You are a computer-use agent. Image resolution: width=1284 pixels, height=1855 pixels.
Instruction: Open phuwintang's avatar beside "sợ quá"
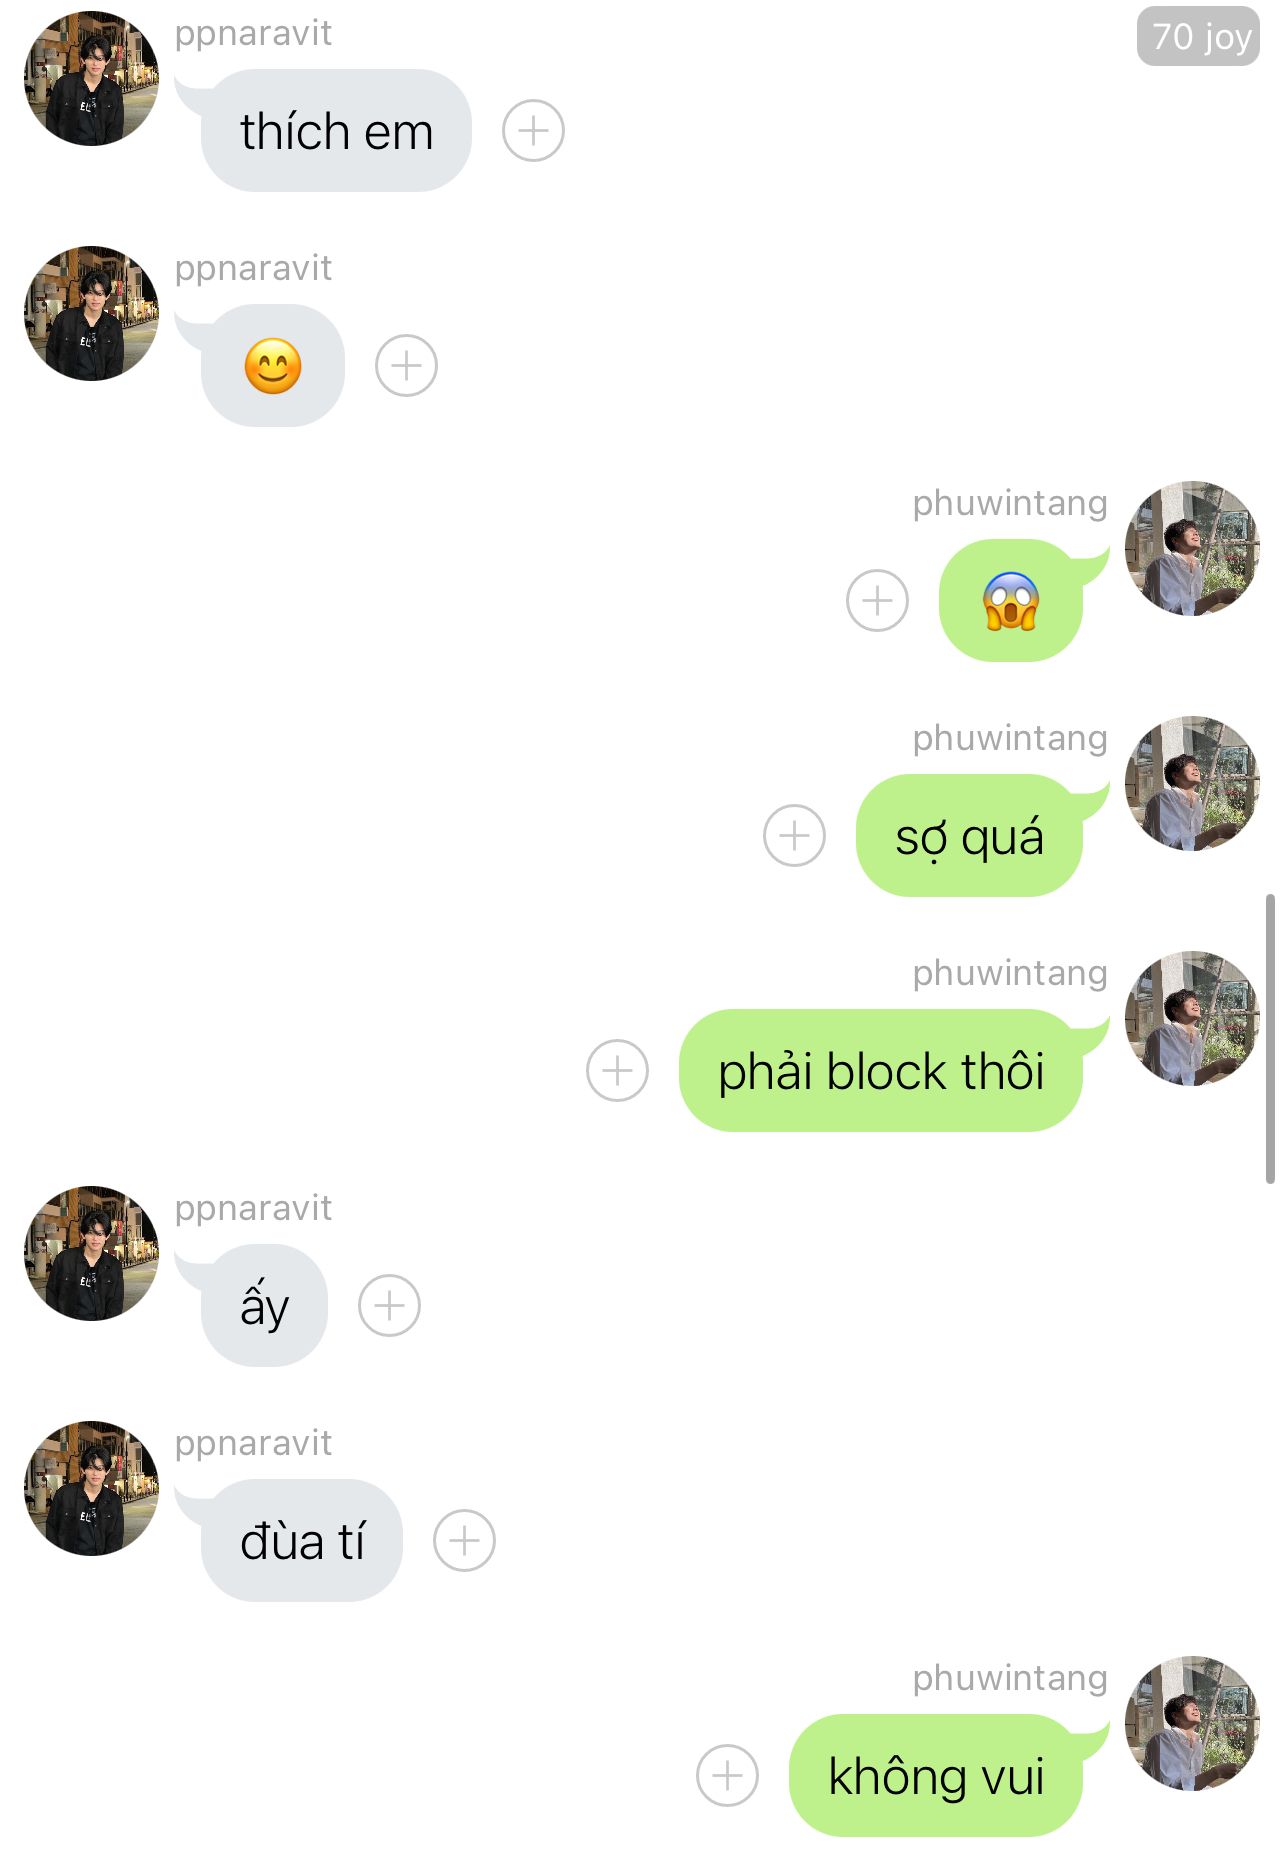tap(1192, 783)
